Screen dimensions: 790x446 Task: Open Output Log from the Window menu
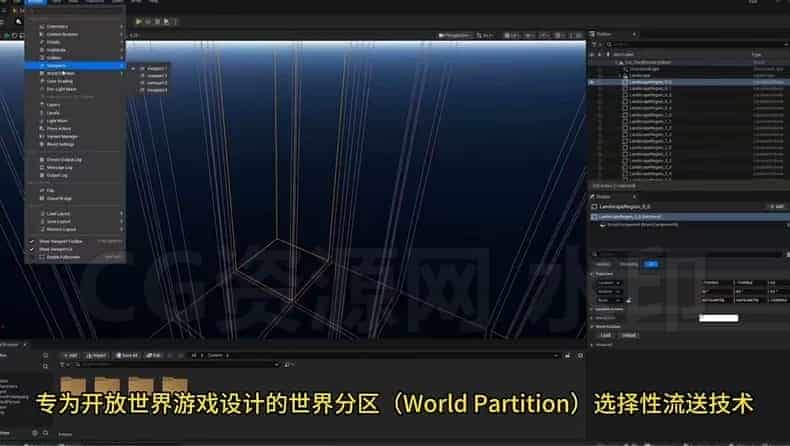(75, 175)
